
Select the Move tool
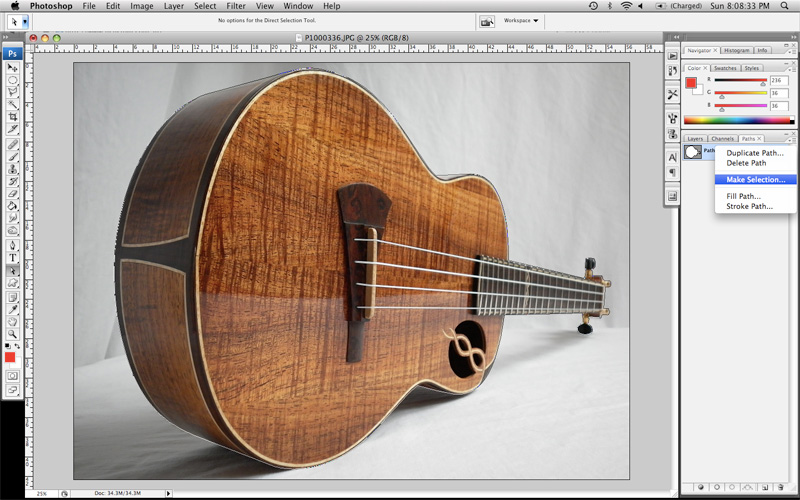pos(13,68)
